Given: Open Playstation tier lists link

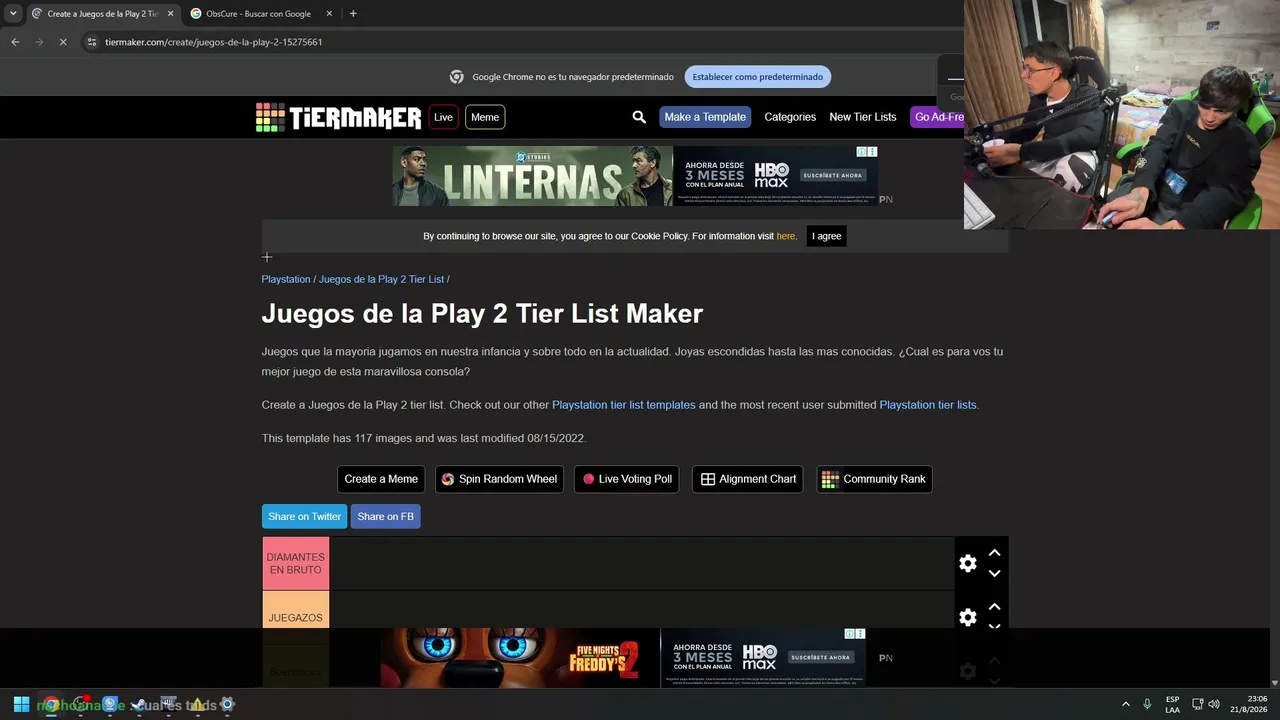Looking at the screenshot, I should 928,405.
